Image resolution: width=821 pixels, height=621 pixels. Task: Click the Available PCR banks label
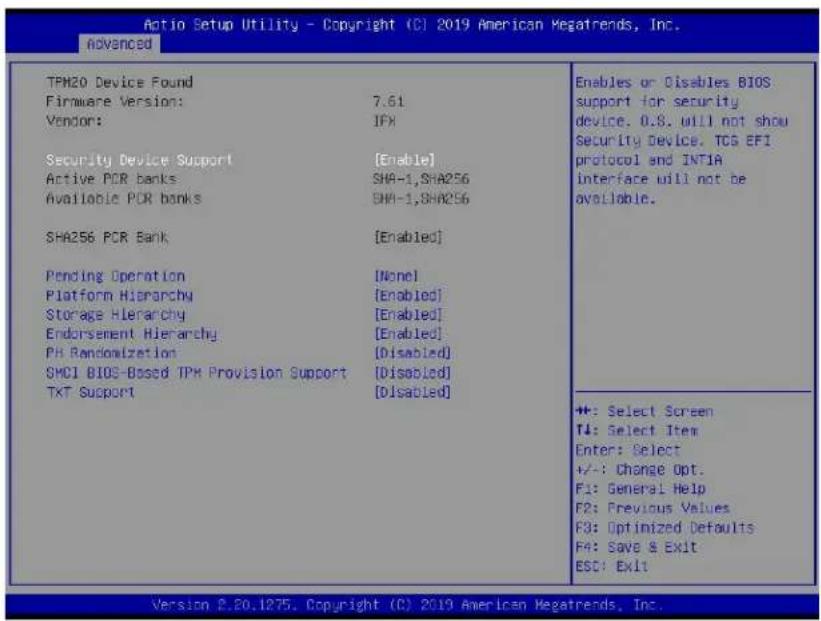click(124, 199)
